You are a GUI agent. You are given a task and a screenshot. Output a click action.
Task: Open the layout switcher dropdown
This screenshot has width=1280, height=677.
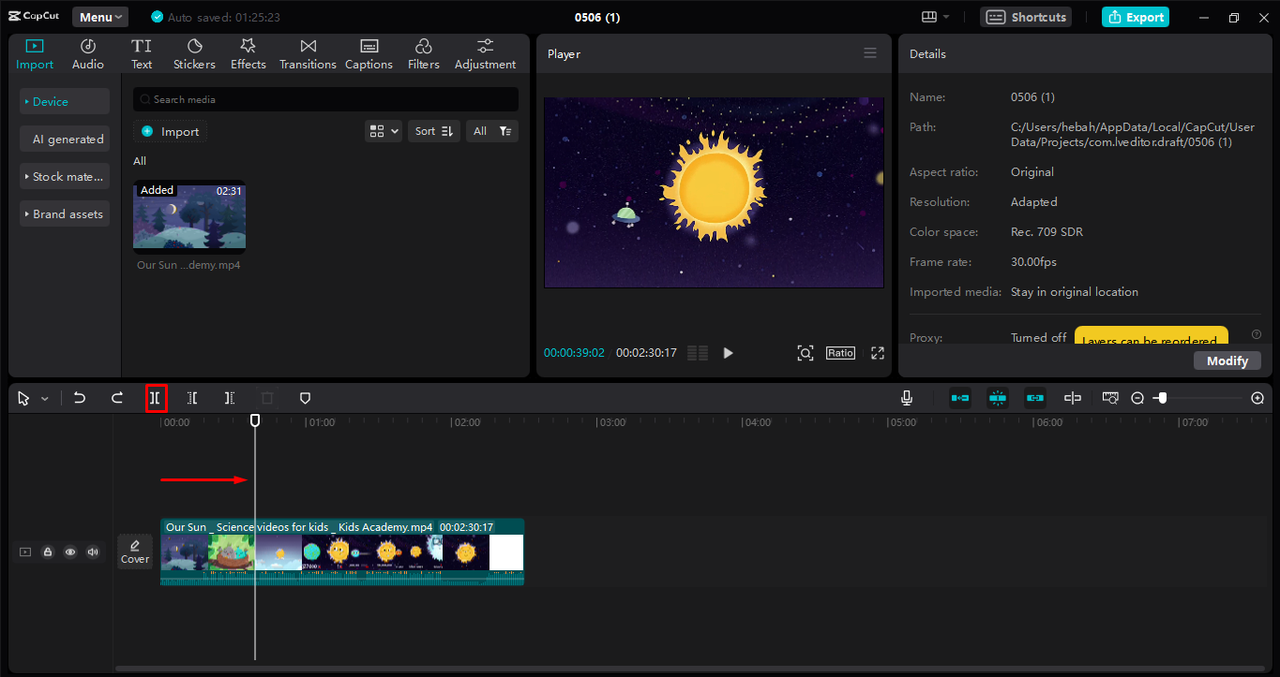936,17
